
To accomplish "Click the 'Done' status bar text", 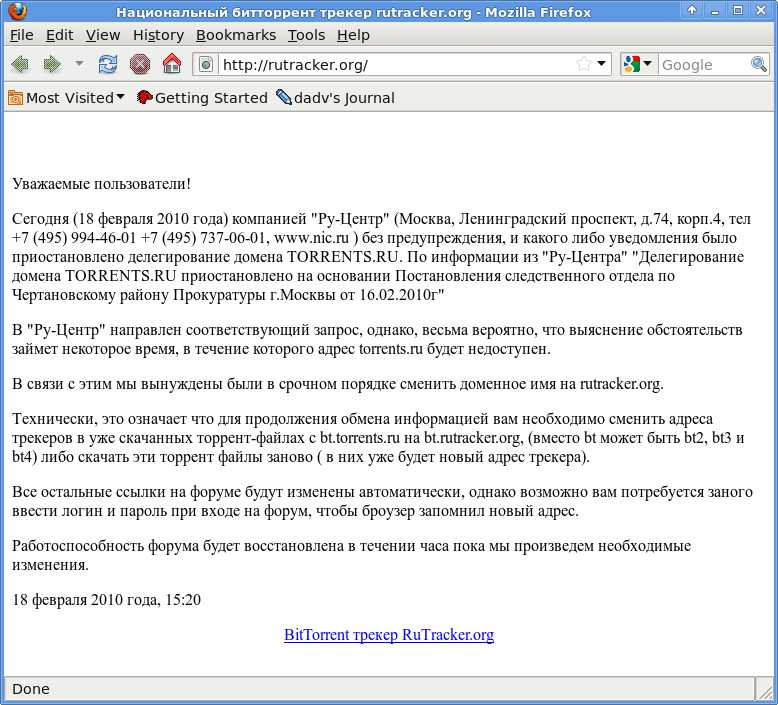I will tap(31, 689).
